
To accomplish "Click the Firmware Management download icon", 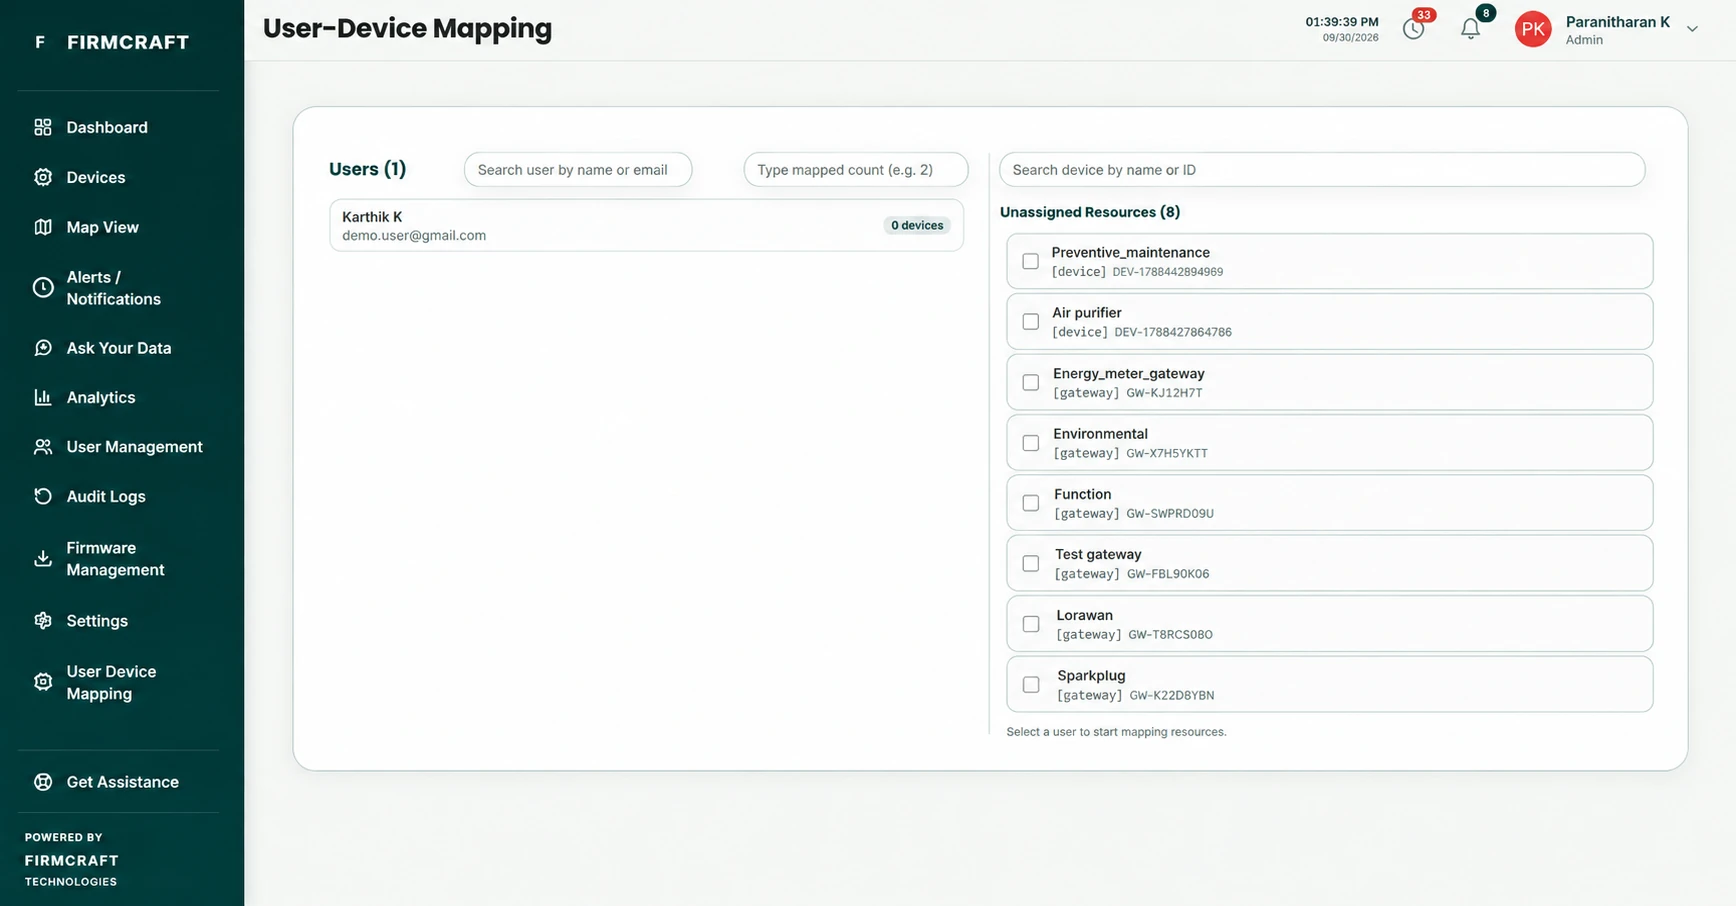I will 42,559.
